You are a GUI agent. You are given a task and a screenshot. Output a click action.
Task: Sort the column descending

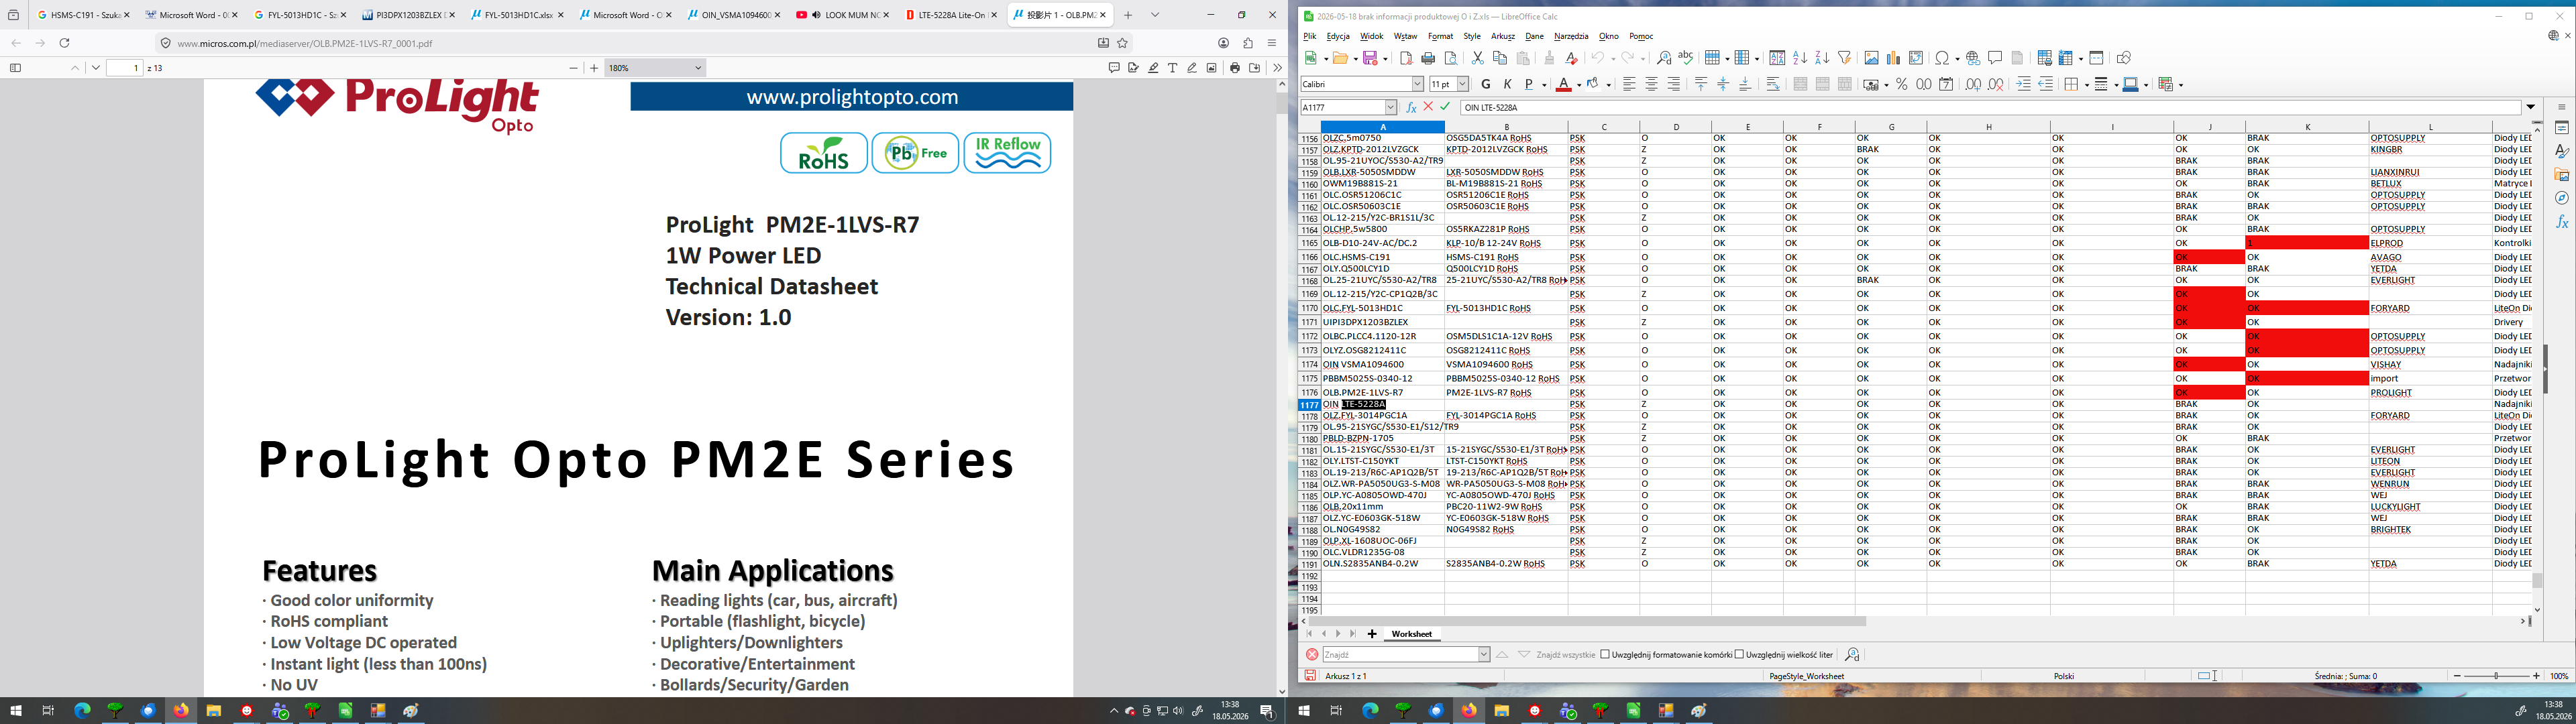1822,58
